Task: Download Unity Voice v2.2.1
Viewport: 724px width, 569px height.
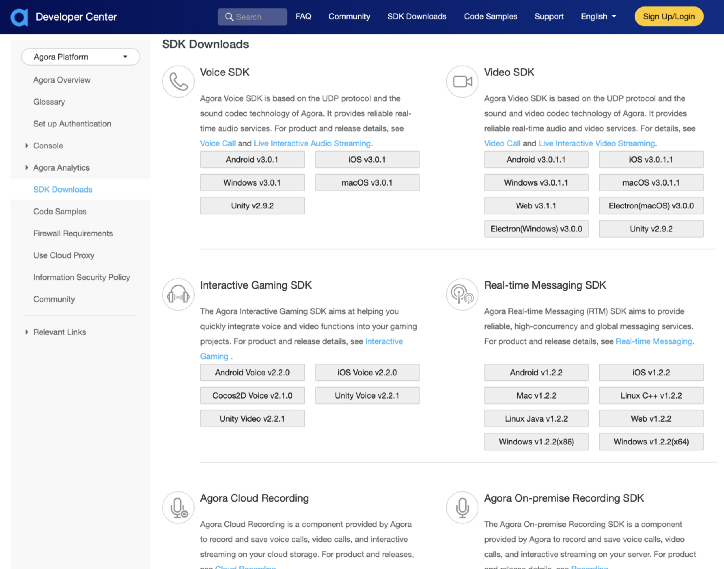Action: click(x=367, y=396)
